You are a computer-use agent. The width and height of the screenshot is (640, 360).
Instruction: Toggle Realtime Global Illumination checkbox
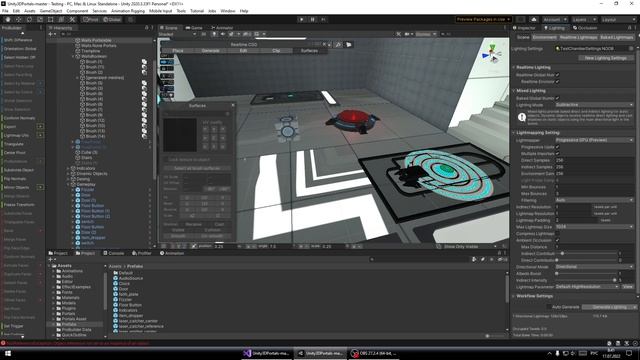coord(558,75)
